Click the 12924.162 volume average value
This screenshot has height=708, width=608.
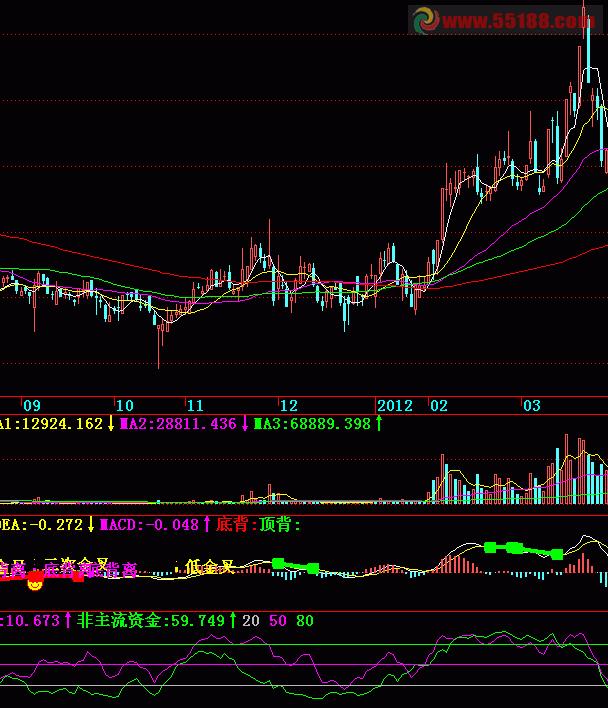62,424
